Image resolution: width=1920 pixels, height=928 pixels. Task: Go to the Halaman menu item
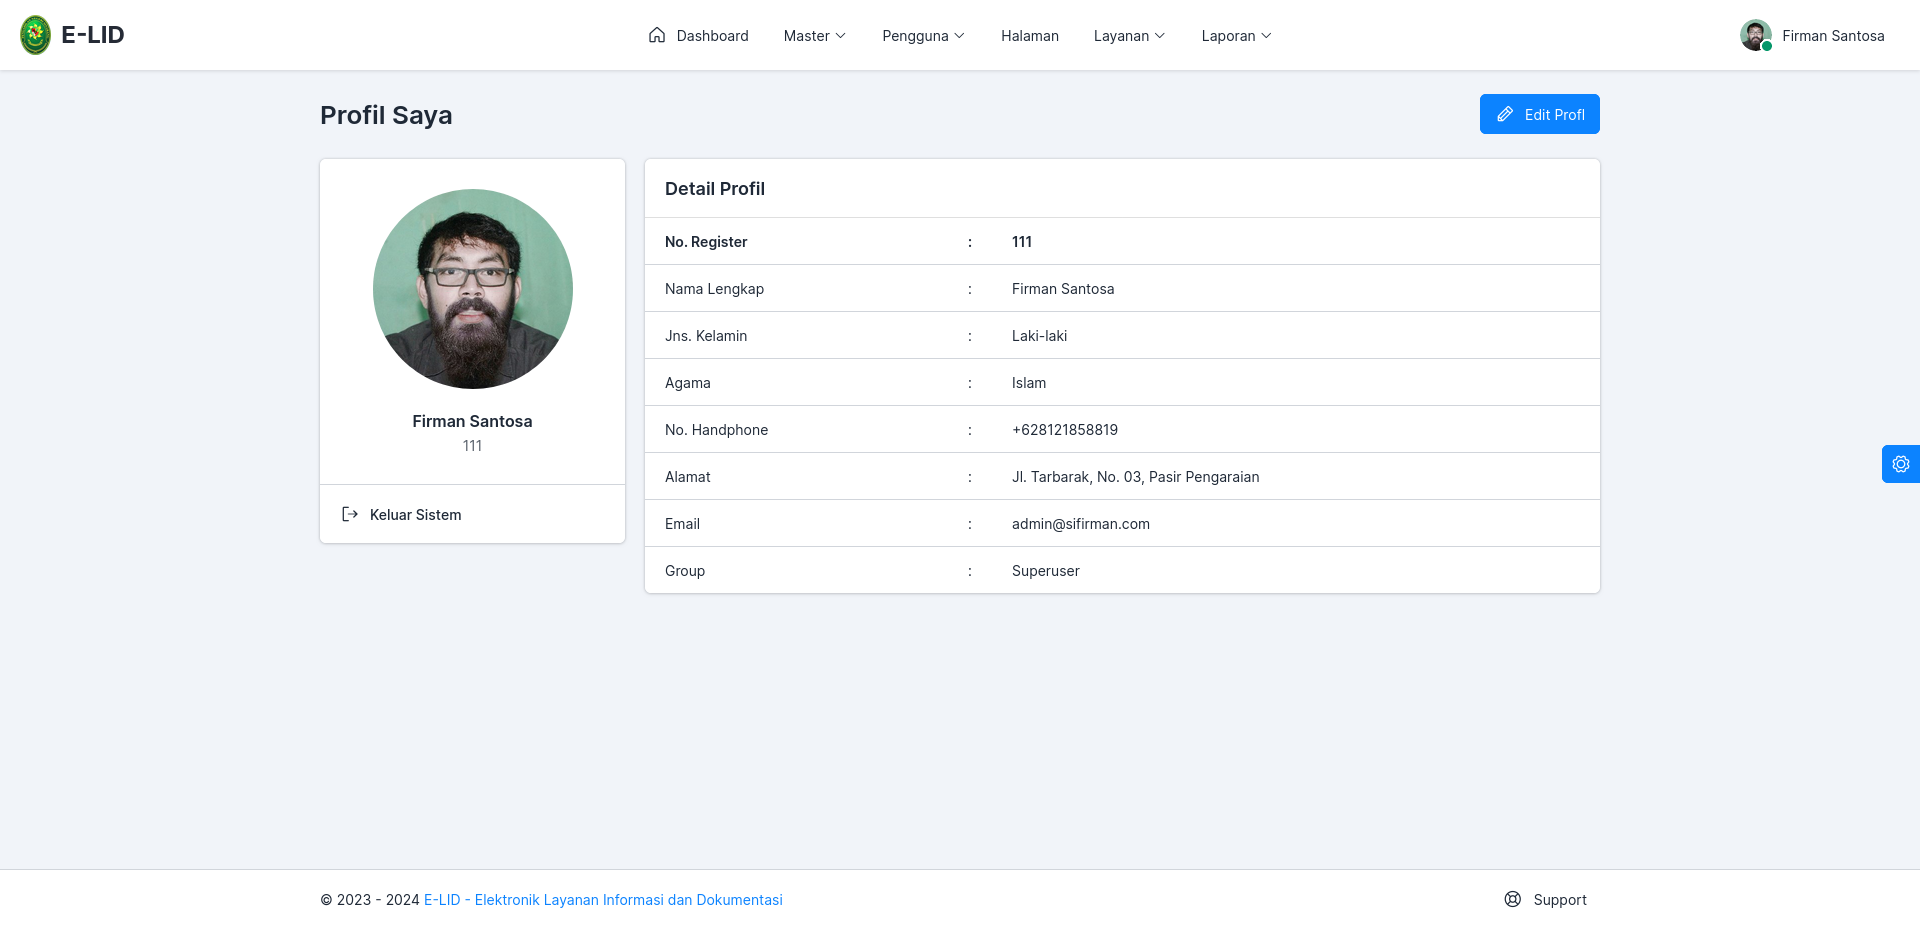click(1030, 36)
